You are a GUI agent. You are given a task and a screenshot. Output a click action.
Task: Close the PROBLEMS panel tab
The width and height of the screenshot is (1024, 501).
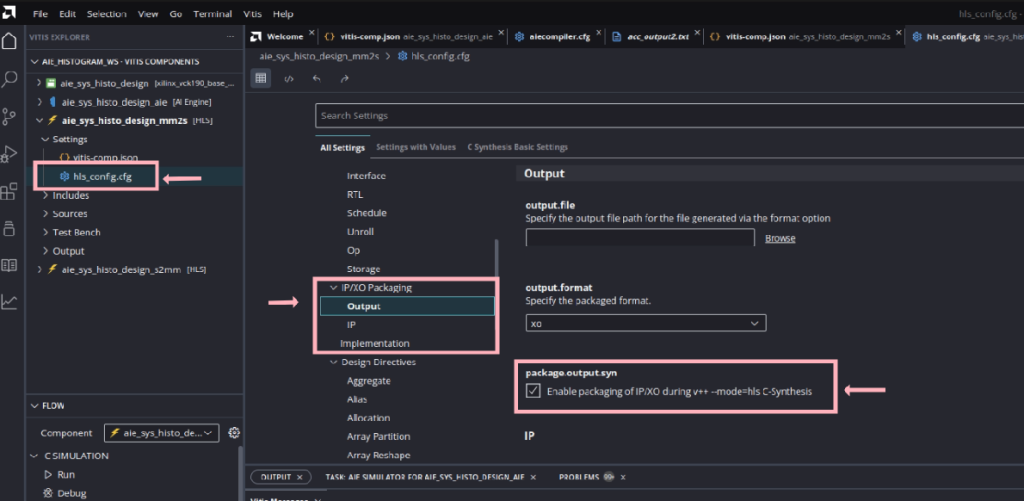coord(622,477)
